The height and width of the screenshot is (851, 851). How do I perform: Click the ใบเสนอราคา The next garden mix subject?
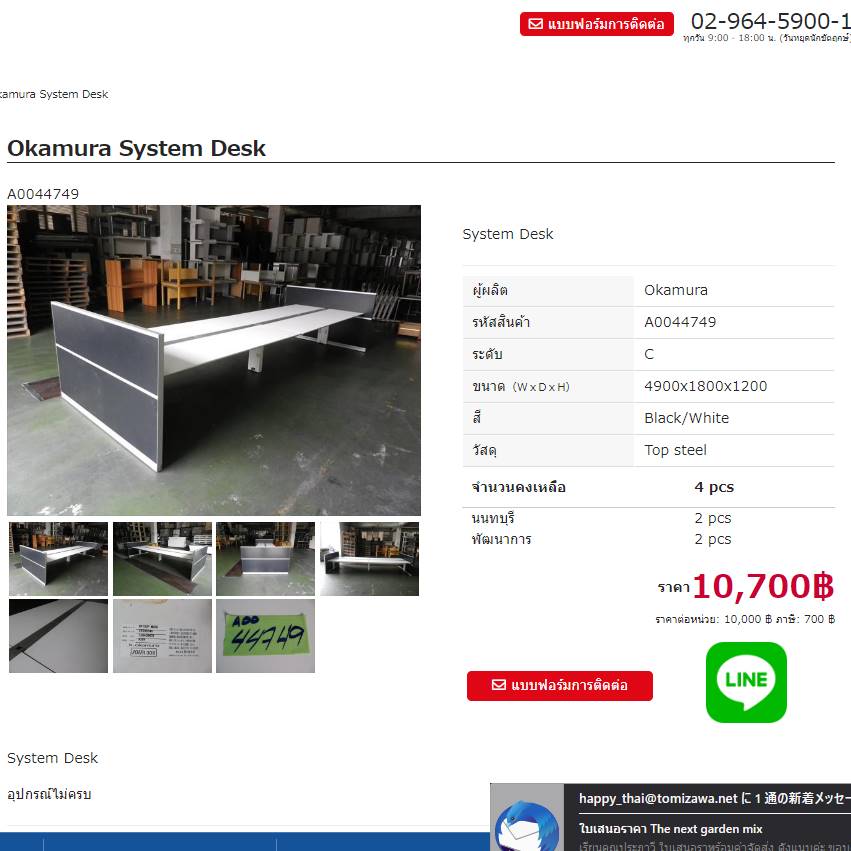tap(670, 829)
